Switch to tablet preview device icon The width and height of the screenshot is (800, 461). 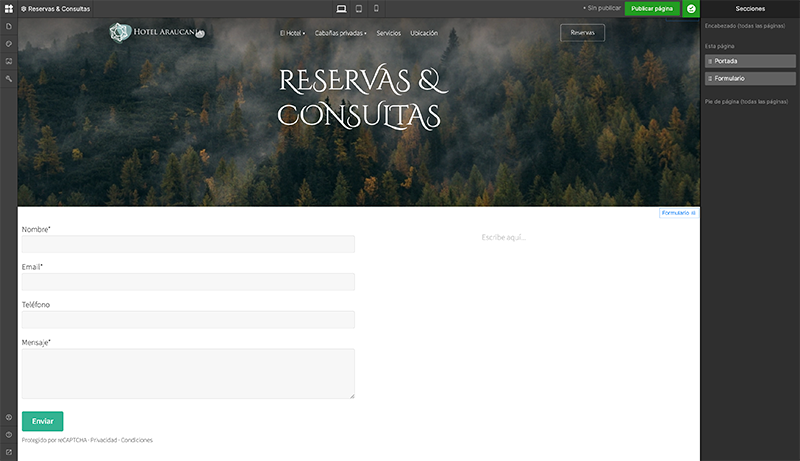pyautogui.click(x=359, y=9)
